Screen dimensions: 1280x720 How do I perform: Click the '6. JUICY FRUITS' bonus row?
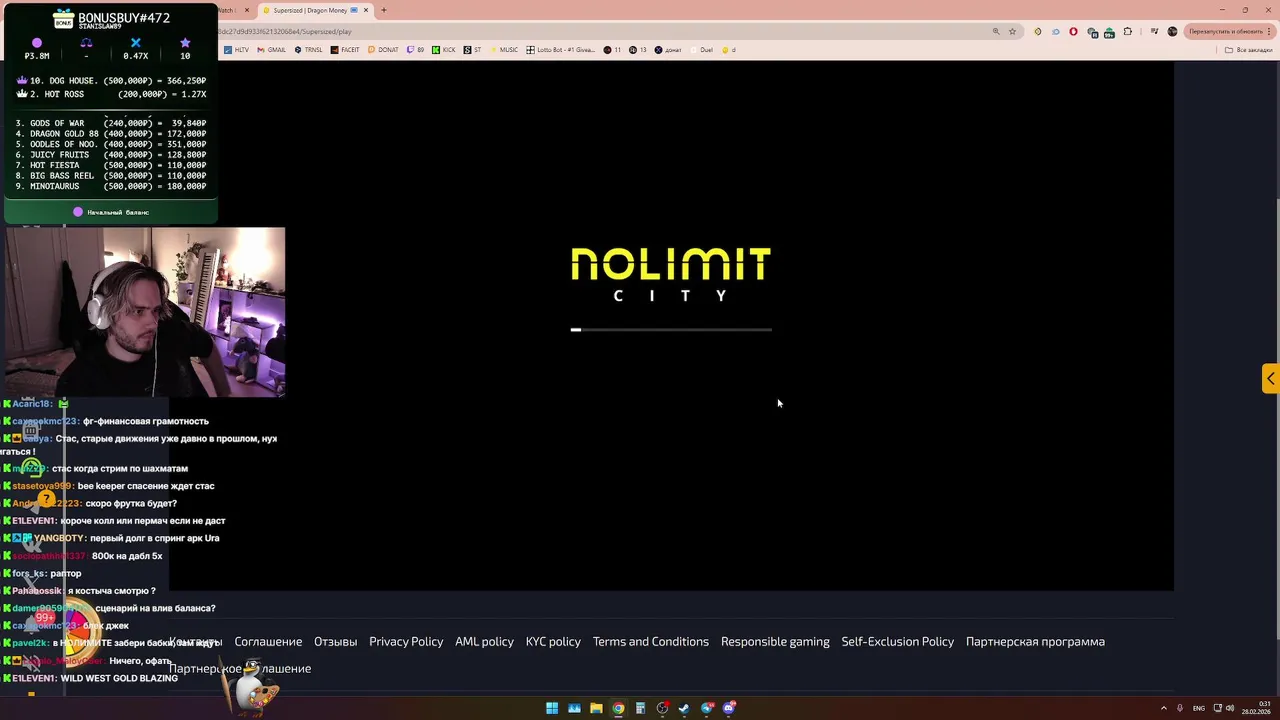(111, 155)
